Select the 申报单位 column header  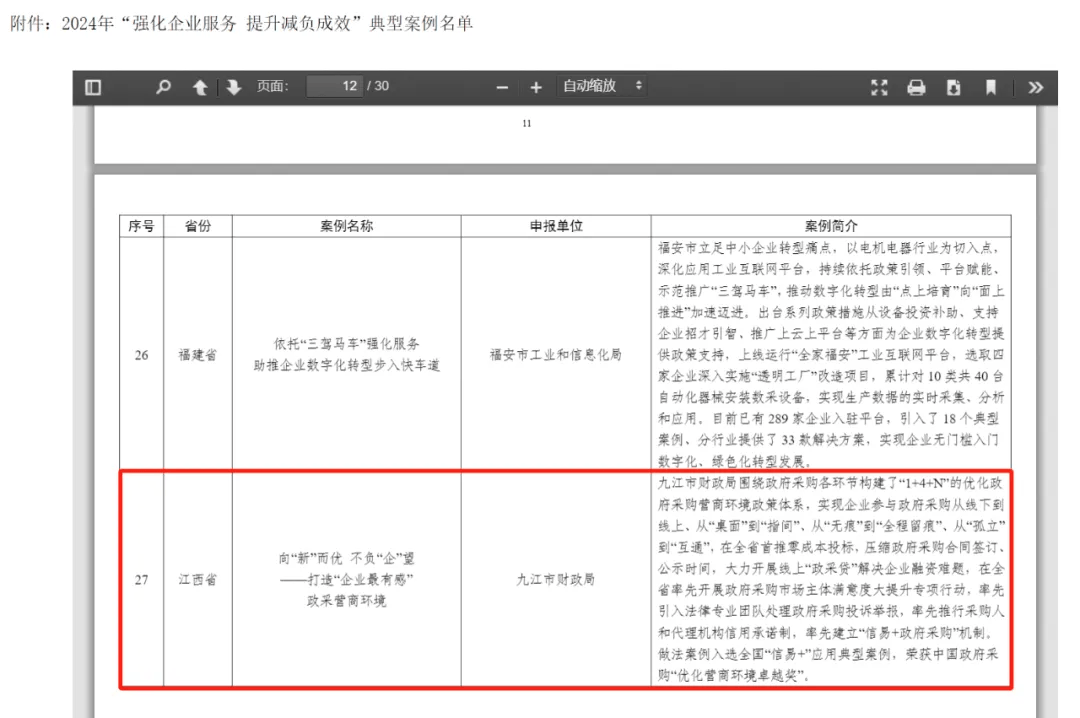coord(556,226)
